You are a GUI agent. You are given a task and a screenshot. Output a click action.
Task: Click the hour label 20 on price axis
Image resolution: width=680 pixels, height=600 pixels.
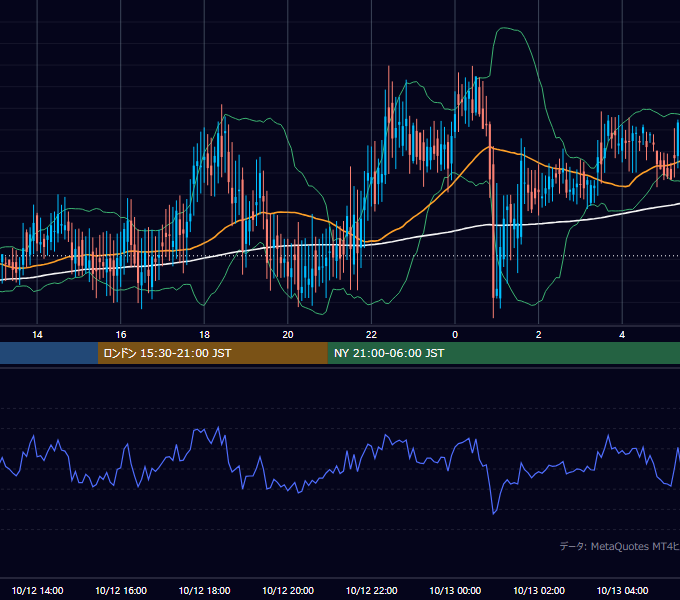[x=288, y=335]
